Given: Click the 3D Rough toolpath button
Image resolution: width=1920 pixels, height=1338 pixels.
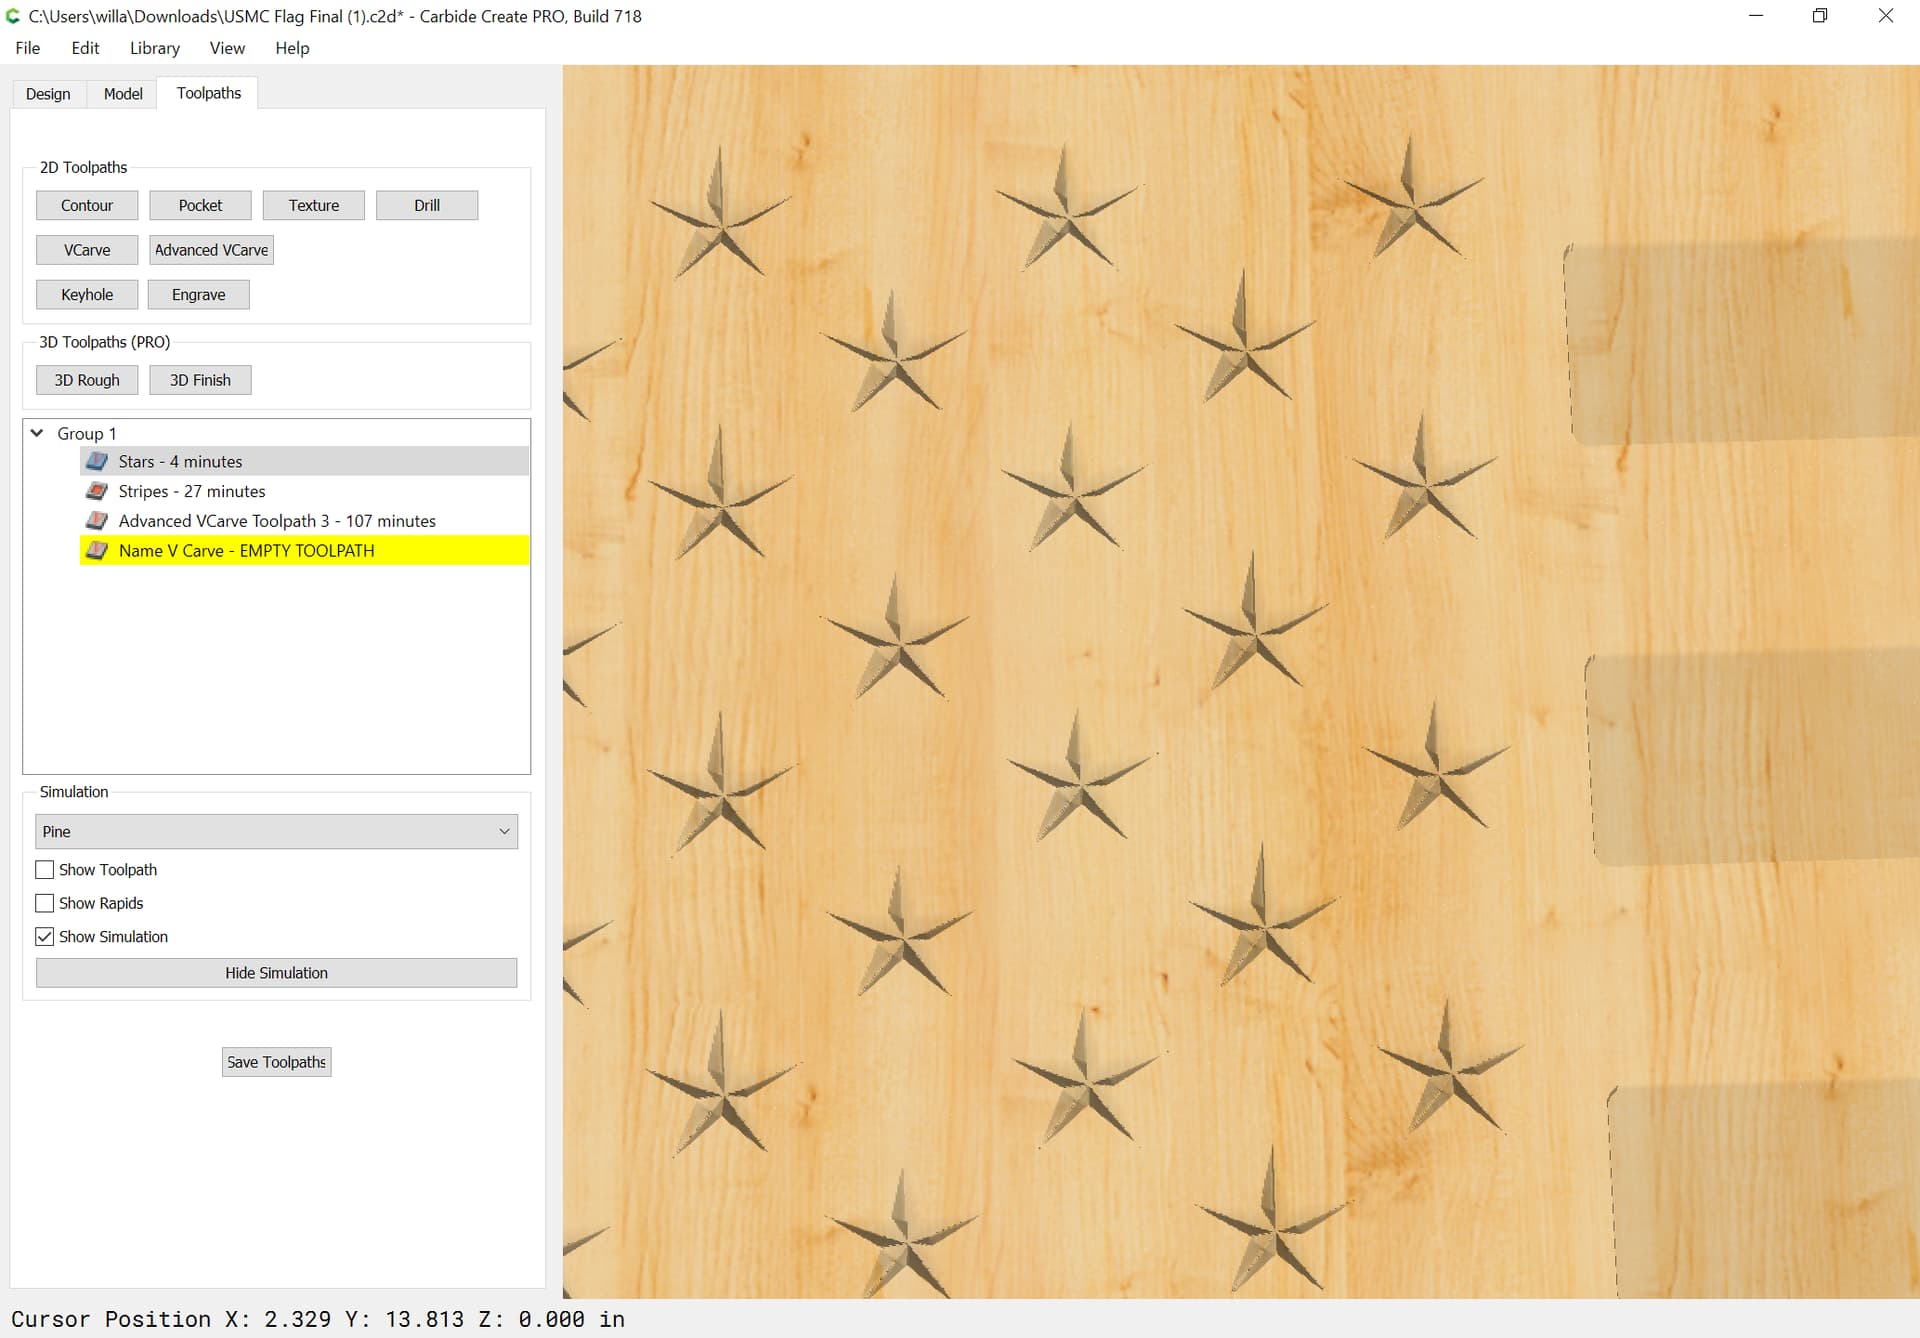Looking at the screenshot, I should [87, 380].
